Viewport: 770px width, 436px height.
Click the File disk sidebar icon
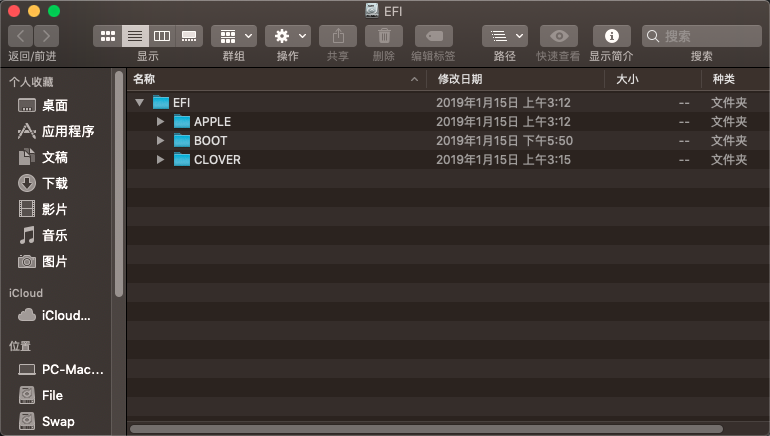27,395
